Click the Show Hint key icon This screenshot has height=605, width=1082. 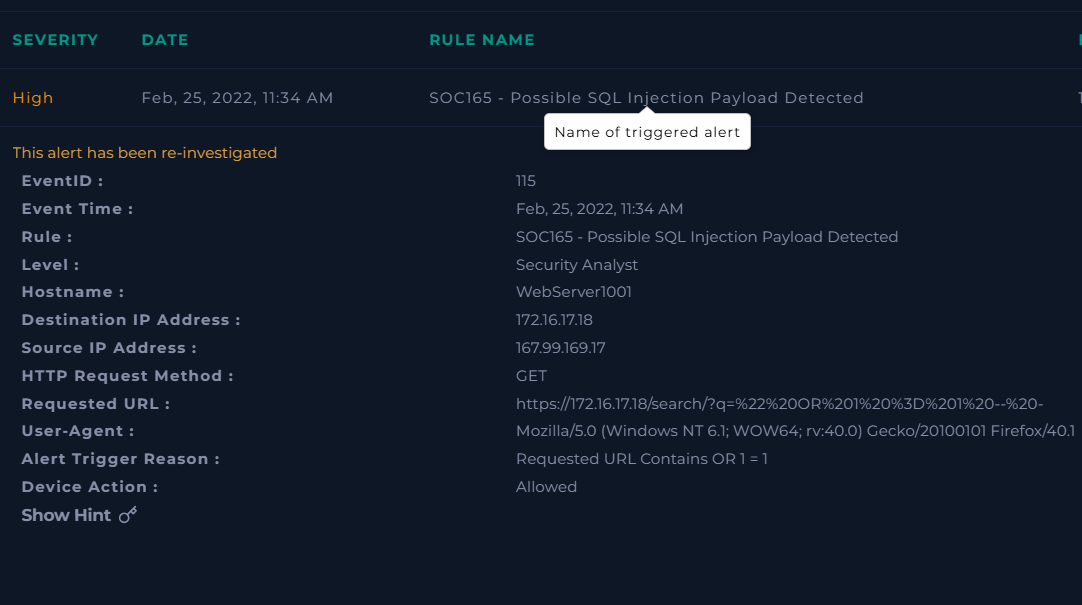tap(127, 514)
